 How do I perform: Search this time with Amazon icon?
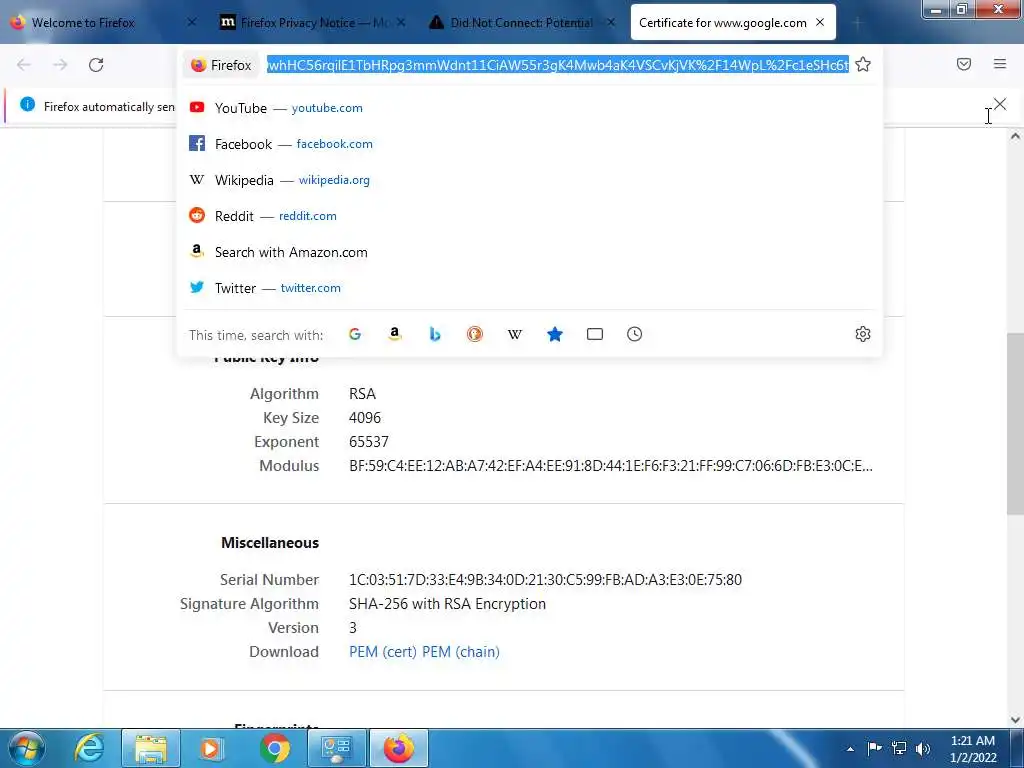tap(394, 334)
